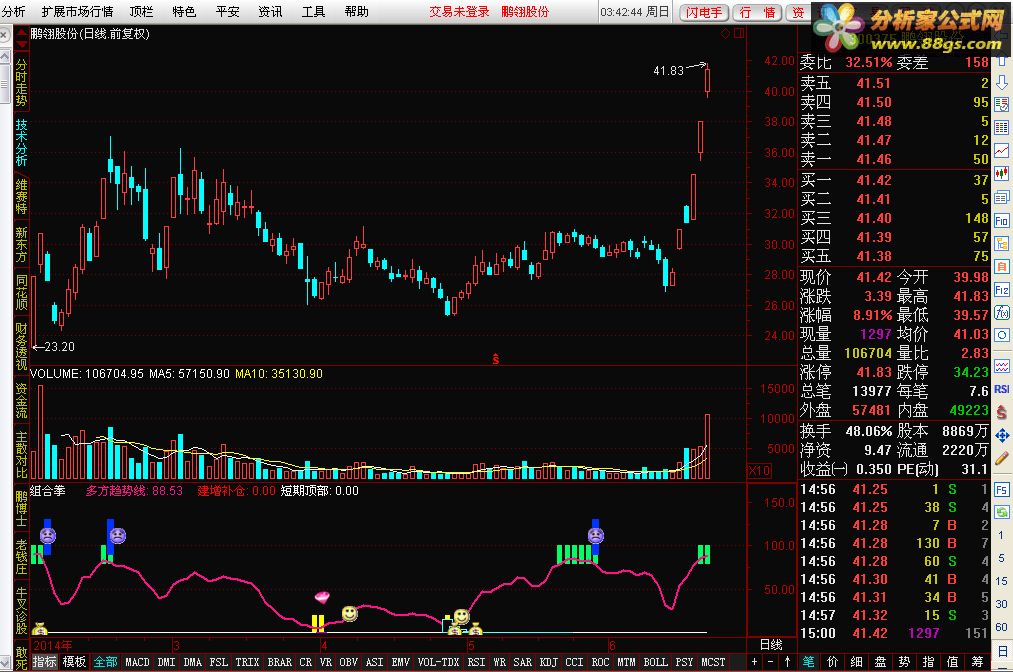Click the pink diamond marker on indicator chart
This screenshot has width=1013, height=672.
tap(322, 596)
